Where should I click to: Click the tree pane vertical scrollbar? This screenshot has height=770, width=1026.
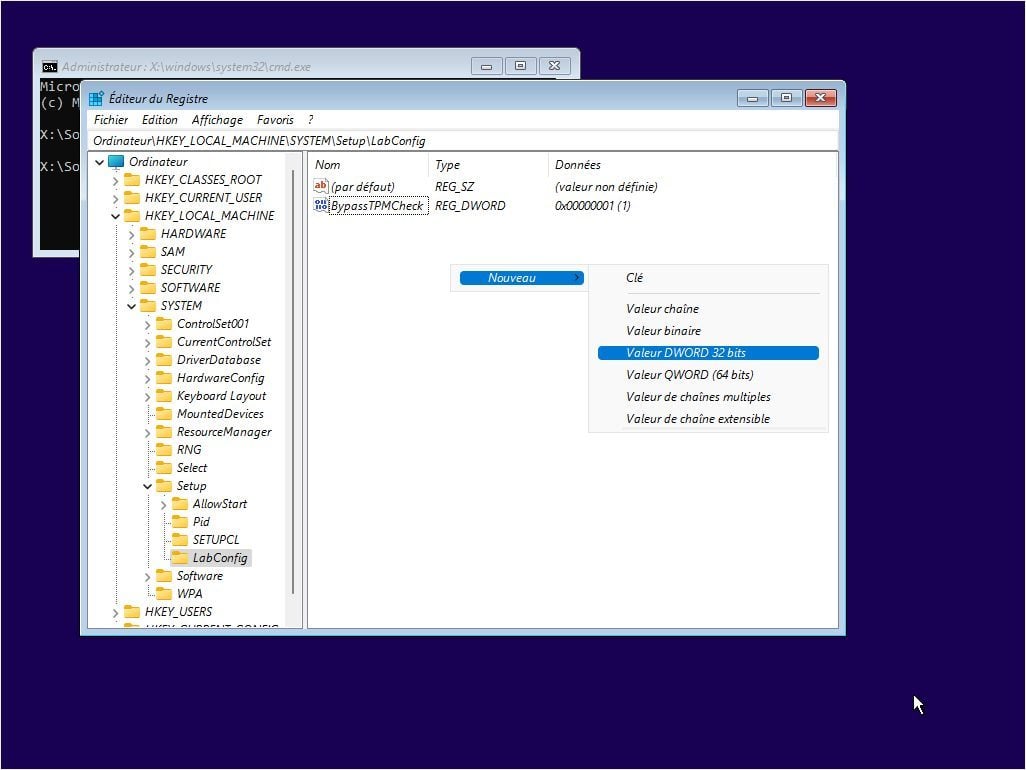[x=292, y=383]
